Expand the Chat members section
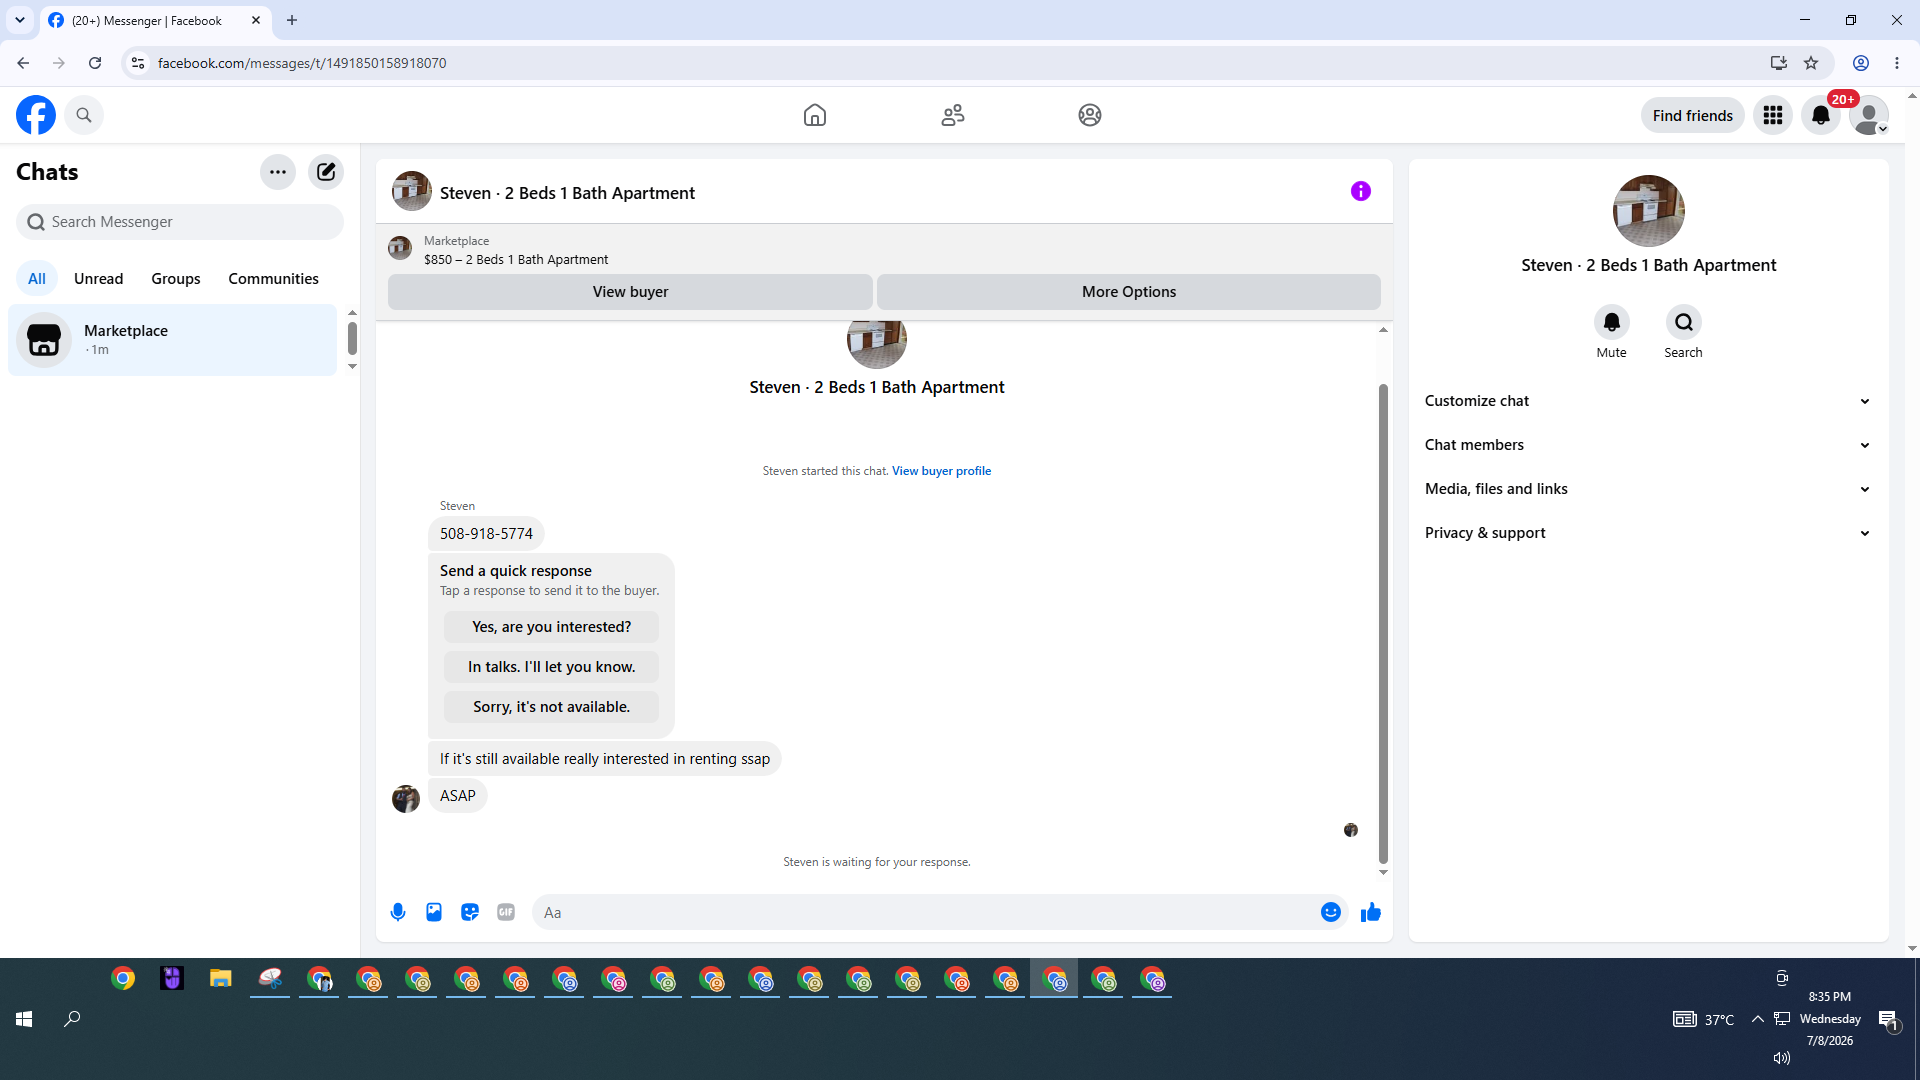The width and height of the screenshot is (1920, 1080). (x=1649, y=445)
